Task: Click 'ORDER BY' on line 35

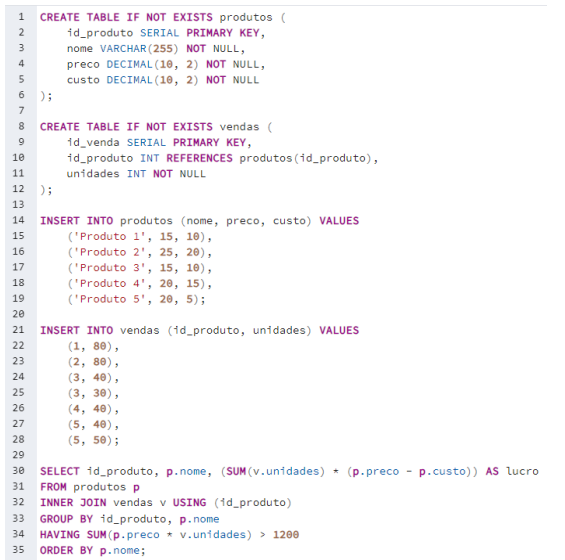Action: coord(66,550)
